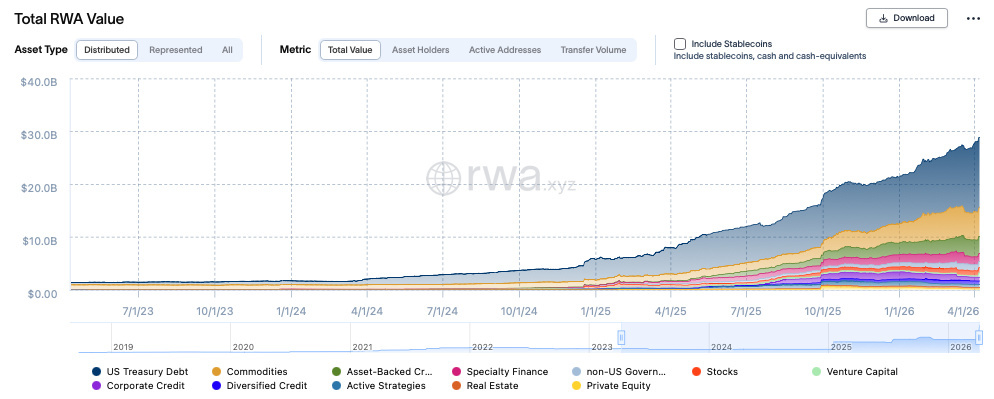Toggle Specialty Finance legend swatch
The height and width of the screenshot is (399, 994).
[456, 372]
